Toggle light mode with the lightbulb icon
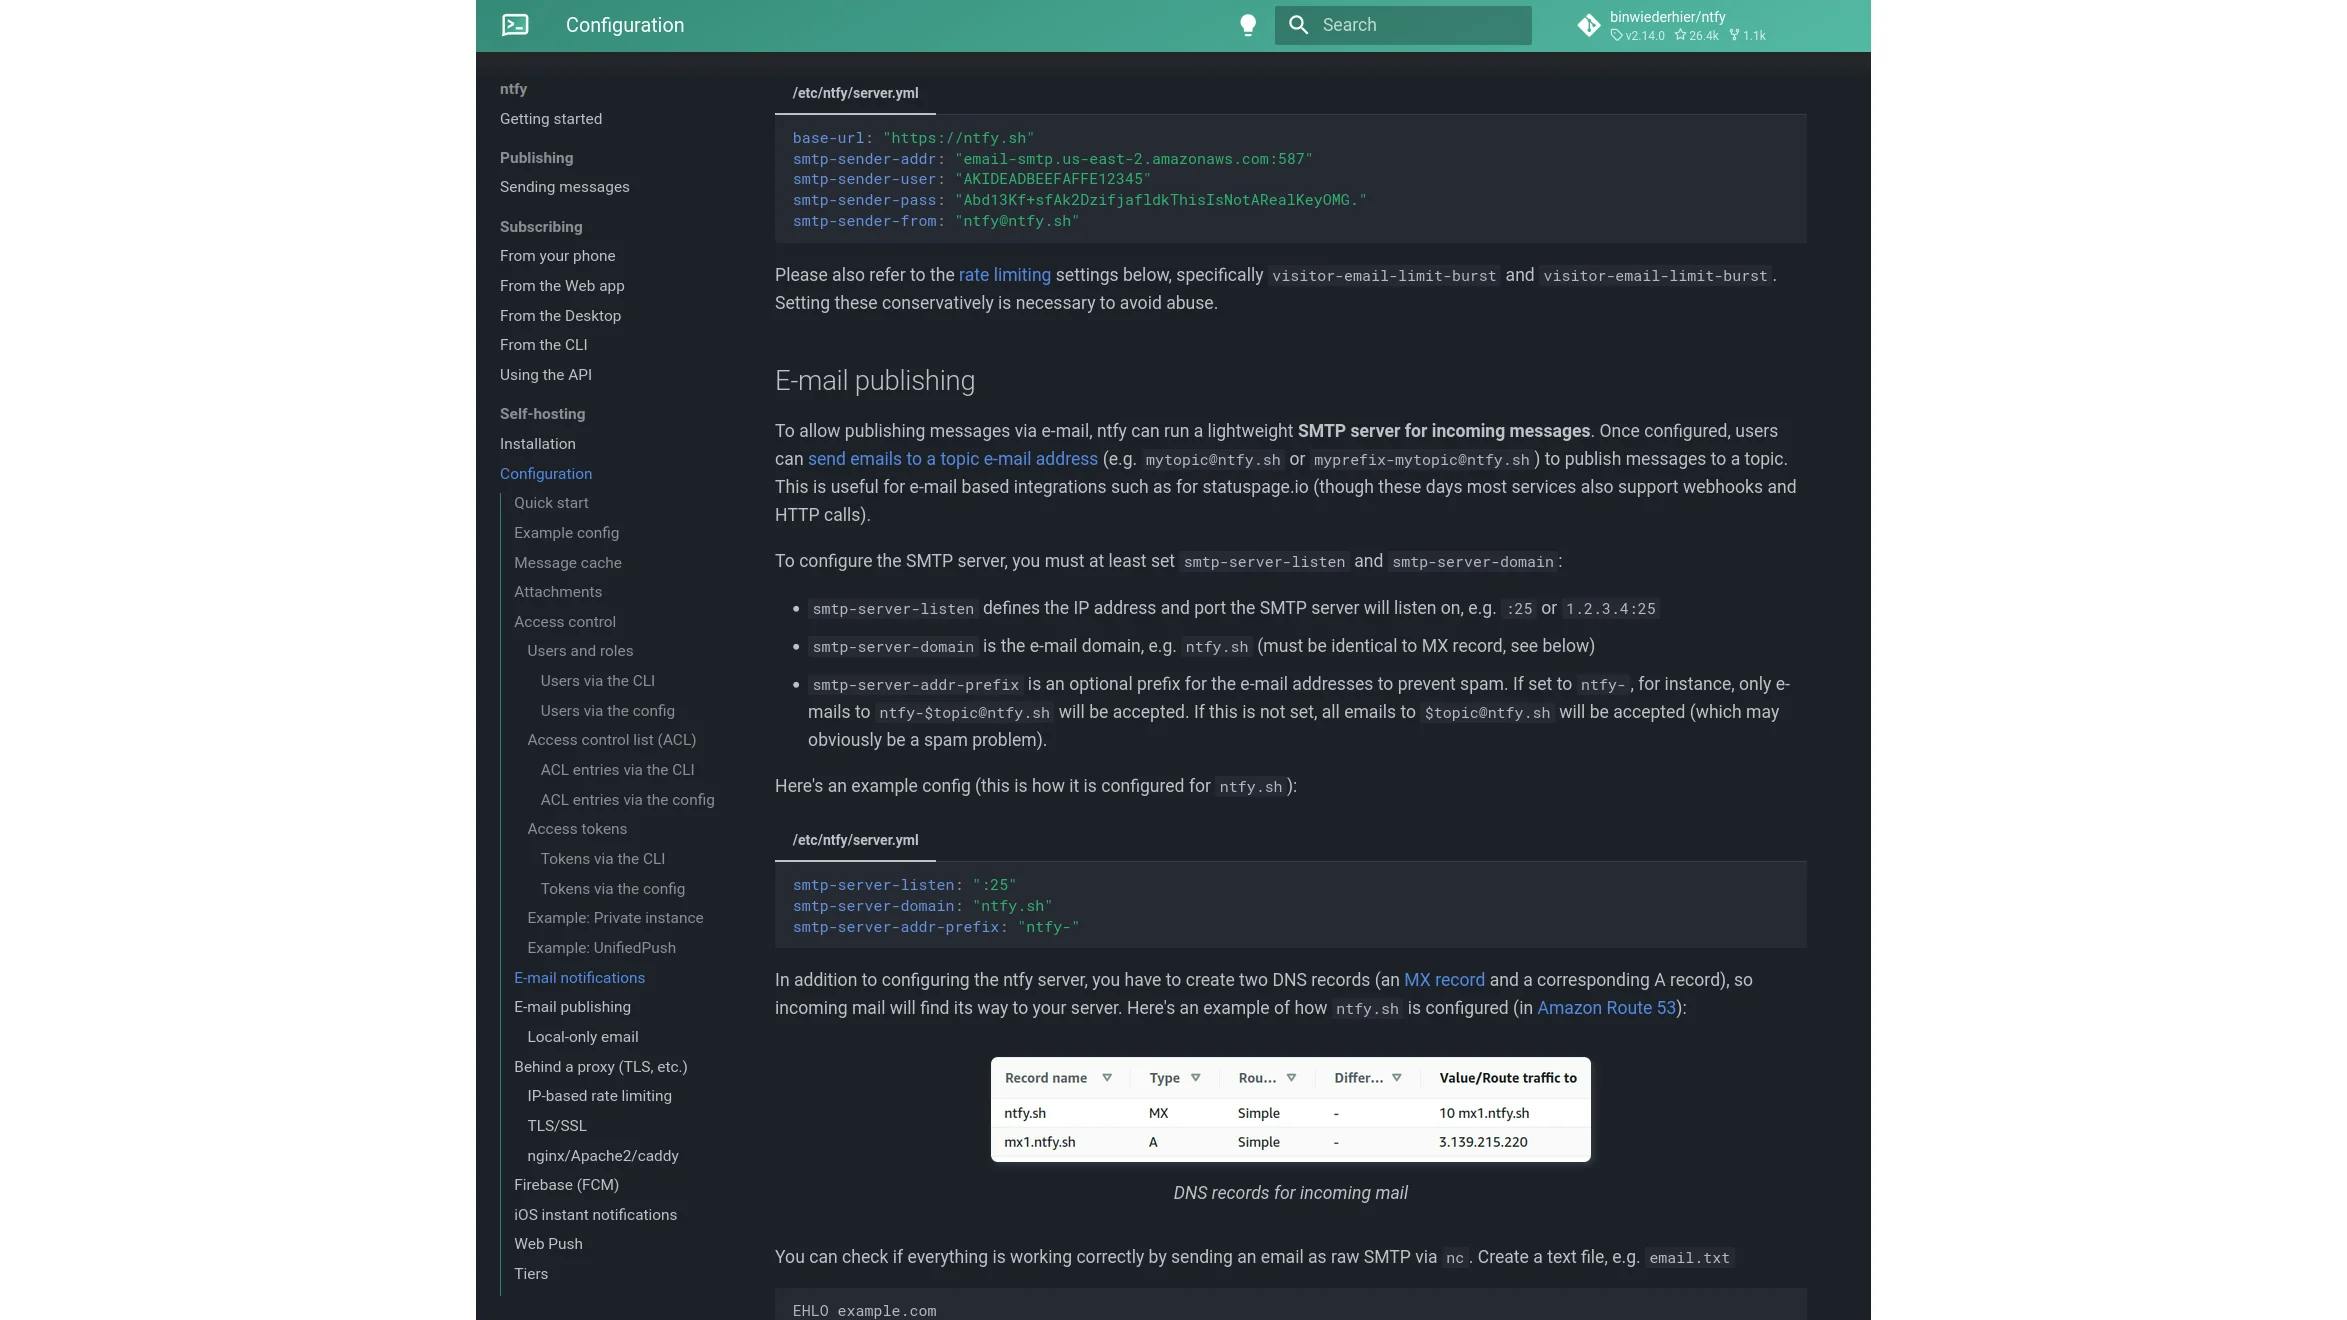The width and height of the screenshot is (2347, 1320). coord(1247,25)
